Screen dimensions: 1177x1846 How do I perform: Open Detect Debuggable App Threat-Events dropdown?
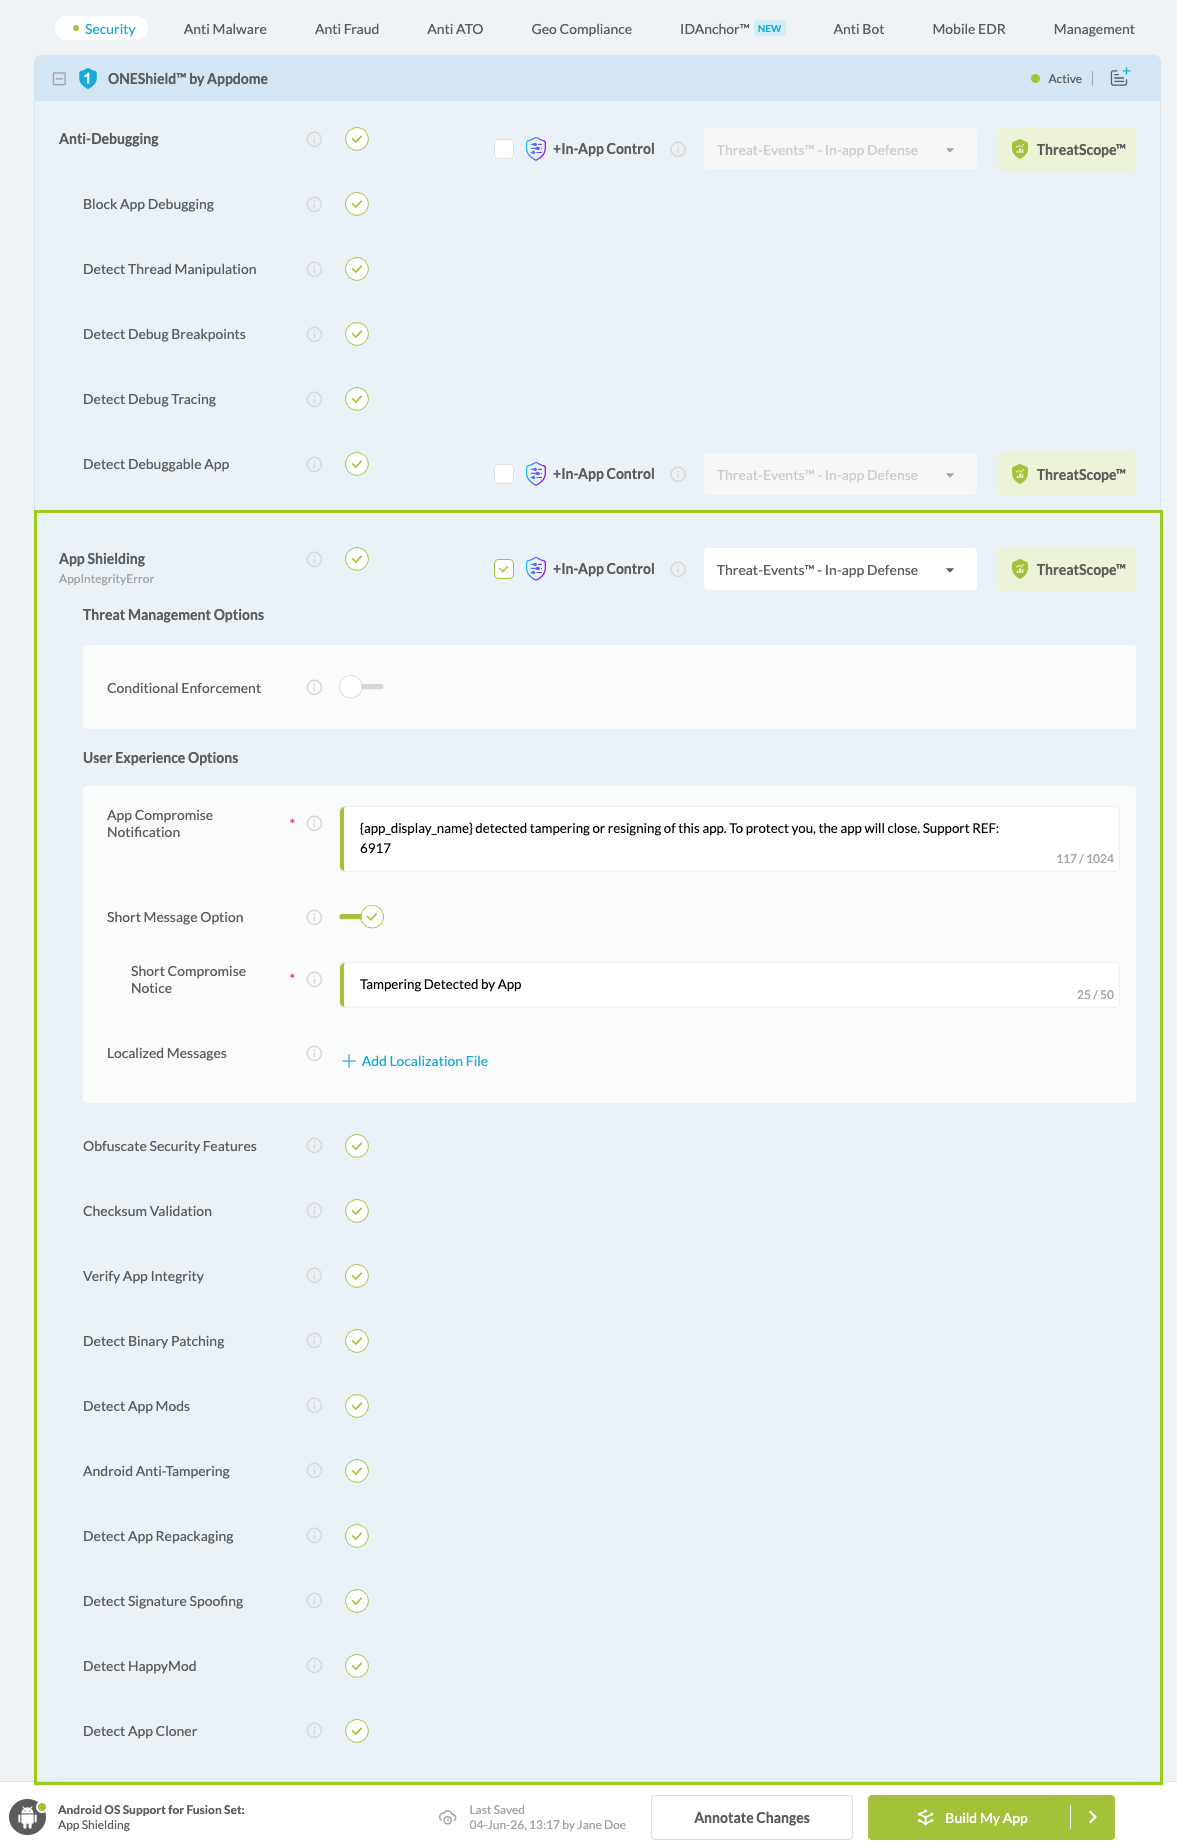coord(840,474)
